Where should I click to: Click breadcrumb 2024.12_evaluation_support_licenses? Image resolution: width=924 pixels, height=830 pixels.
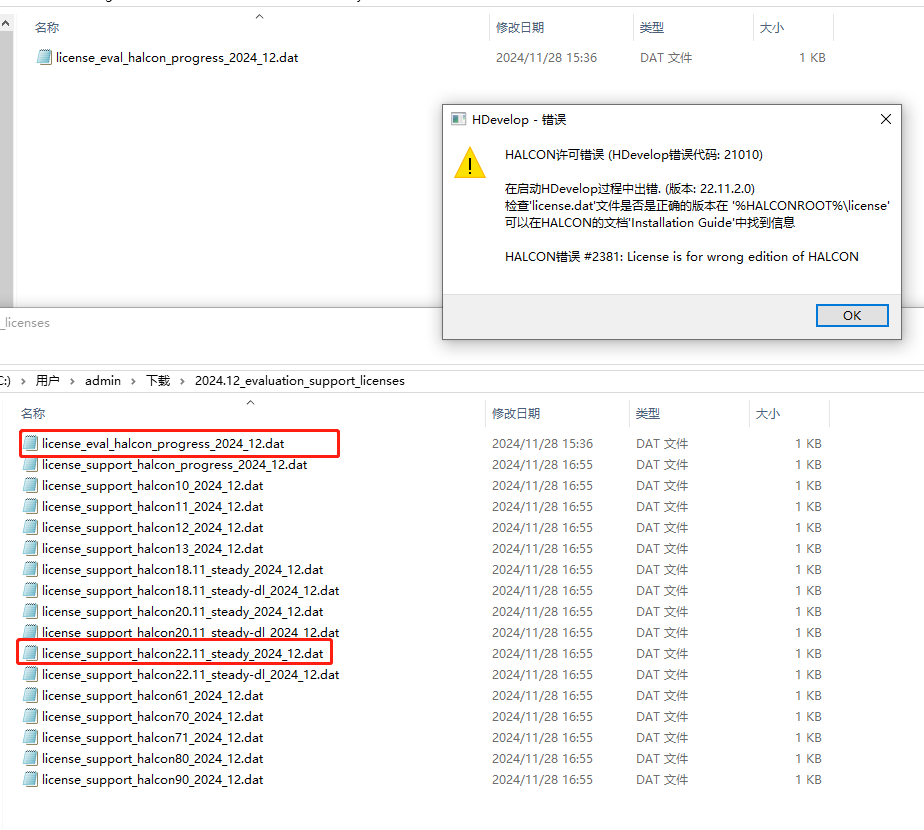300,381
